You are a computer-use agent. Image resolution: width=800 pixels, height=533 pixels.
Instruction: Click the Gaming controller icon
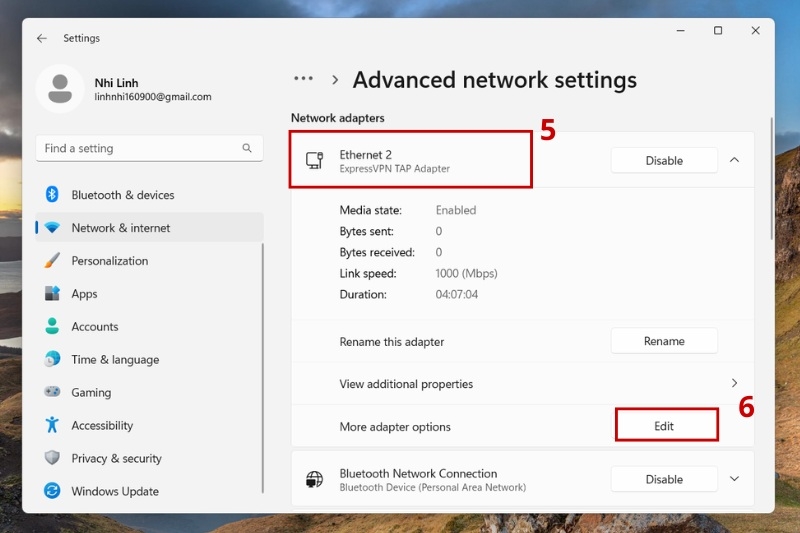(52, 392)
